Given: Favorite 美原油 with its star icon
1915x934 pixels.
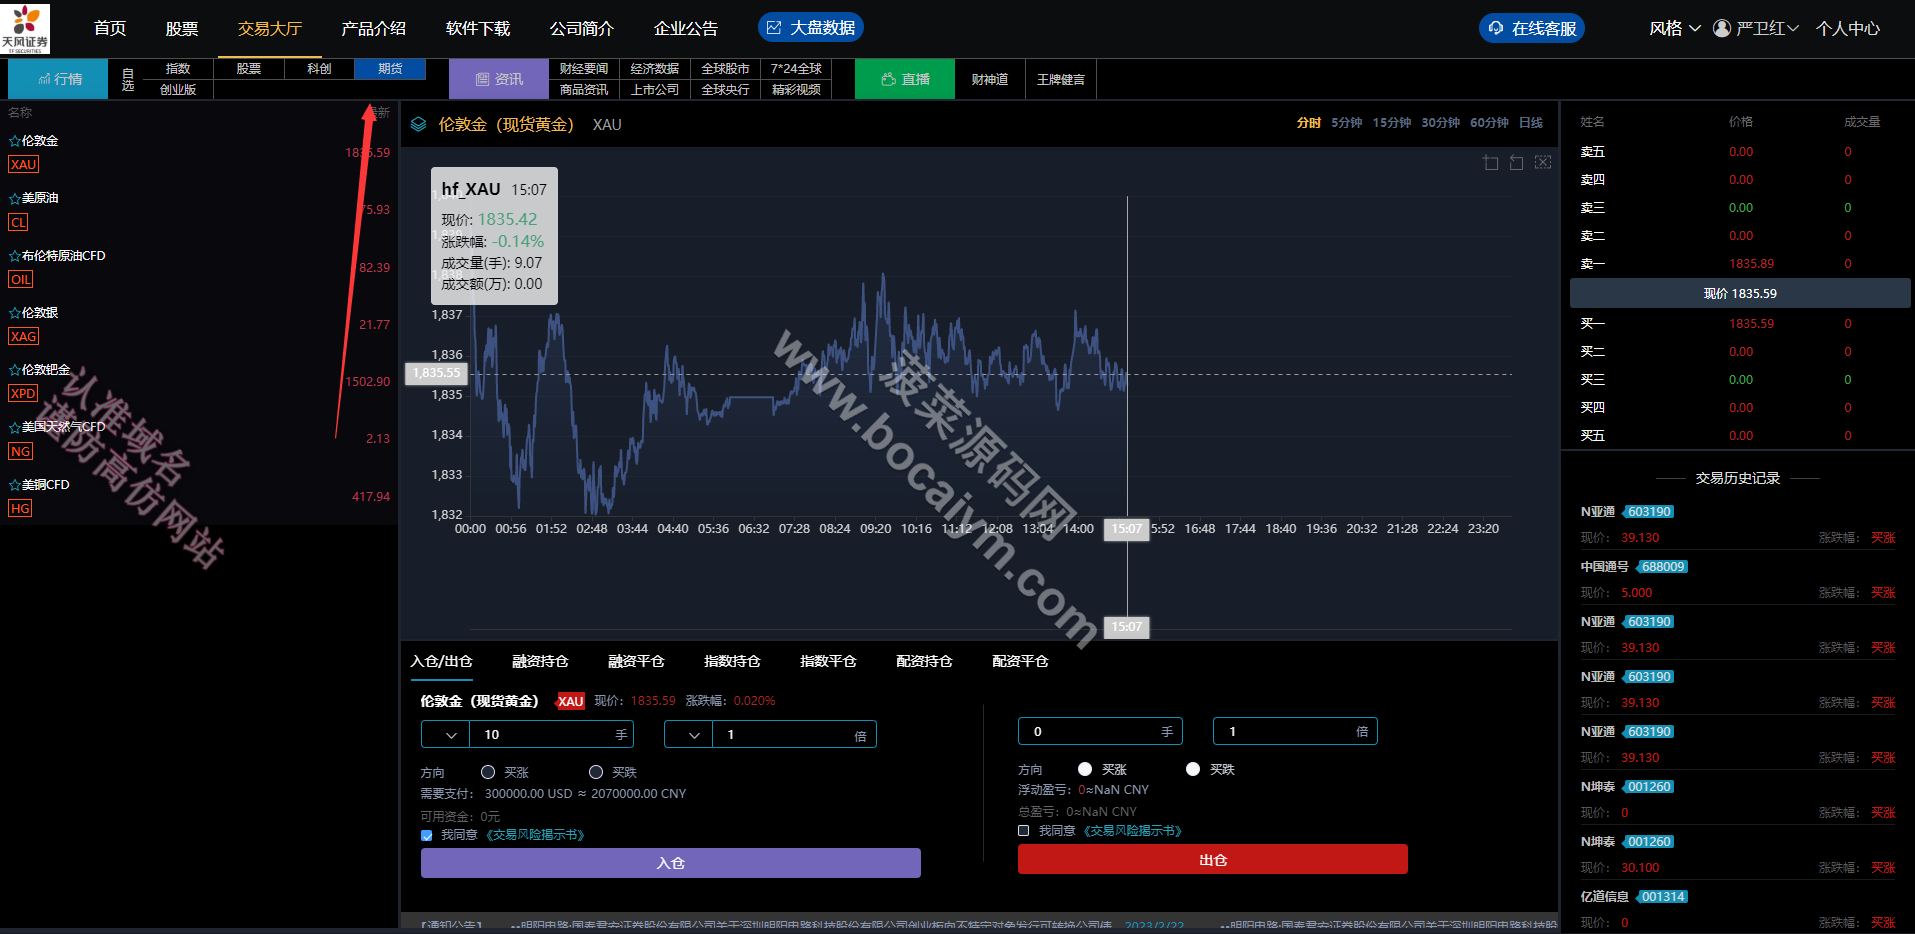Looking at the screenshot, I should click(14, 198).
